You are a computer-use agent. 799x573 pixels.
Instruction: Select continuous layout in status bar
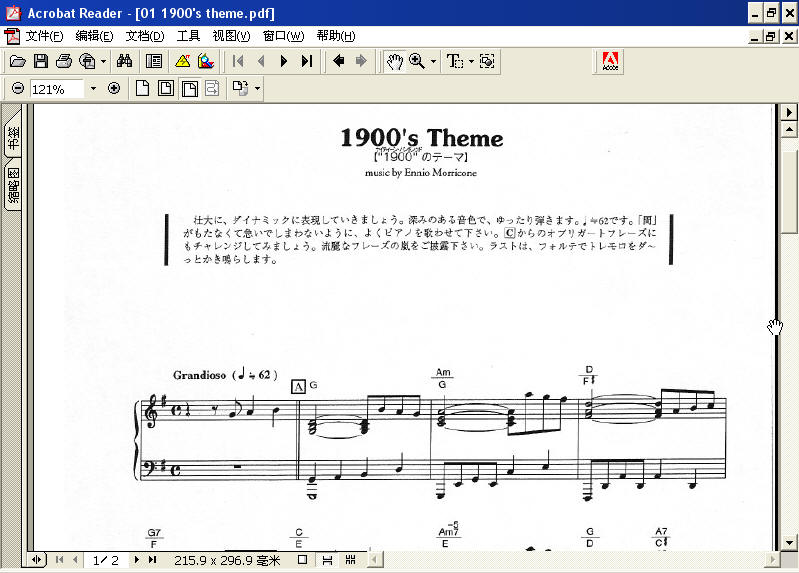[x=327, y=560]
